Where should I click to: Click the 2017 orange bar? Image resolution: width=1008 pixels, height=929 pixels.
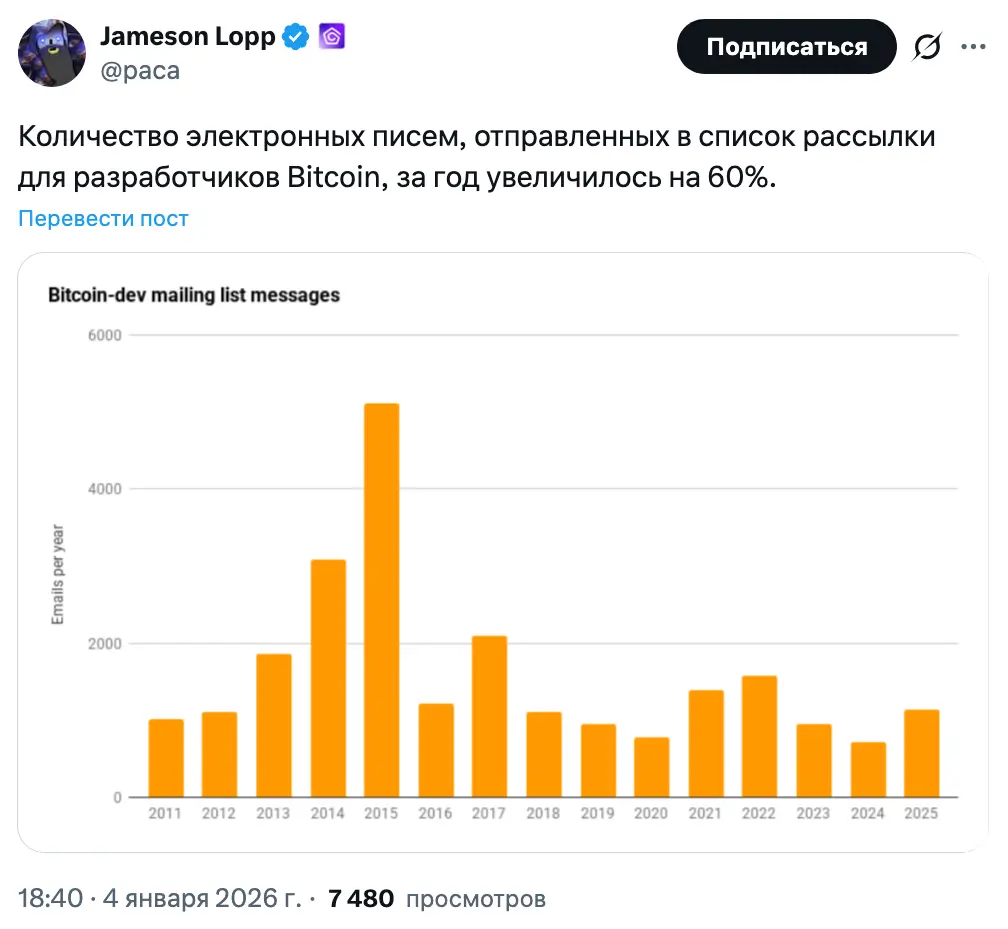tap(489, 716)
